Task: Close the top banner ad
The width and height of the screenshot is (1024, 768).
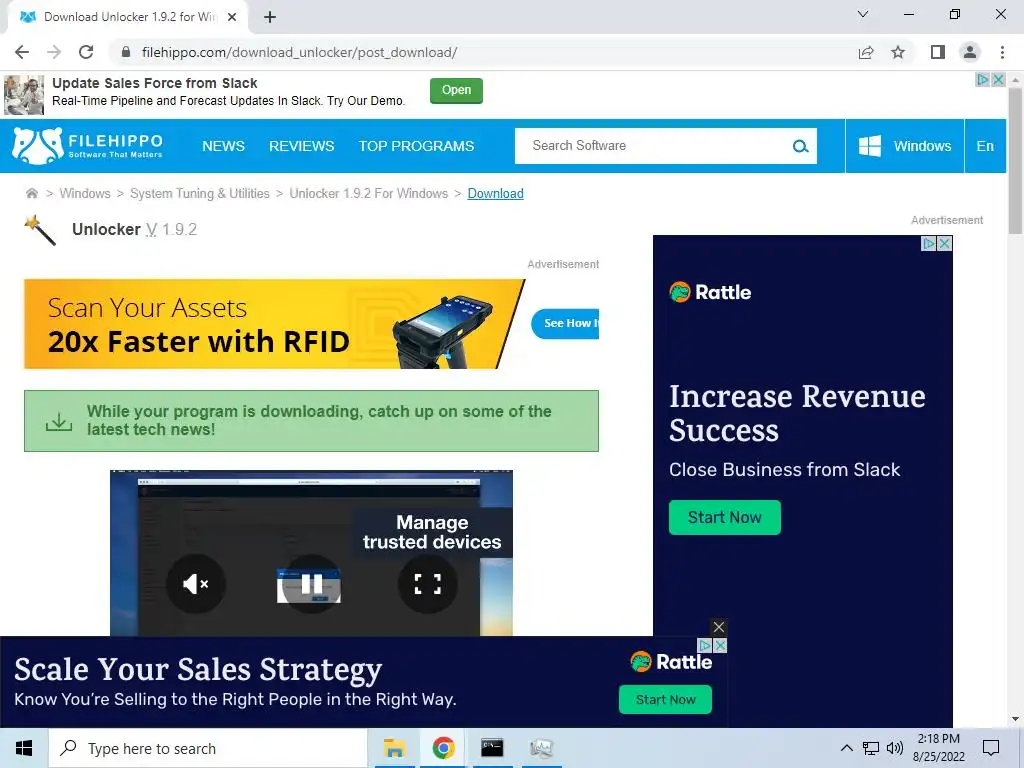Action: click(998, 80)
